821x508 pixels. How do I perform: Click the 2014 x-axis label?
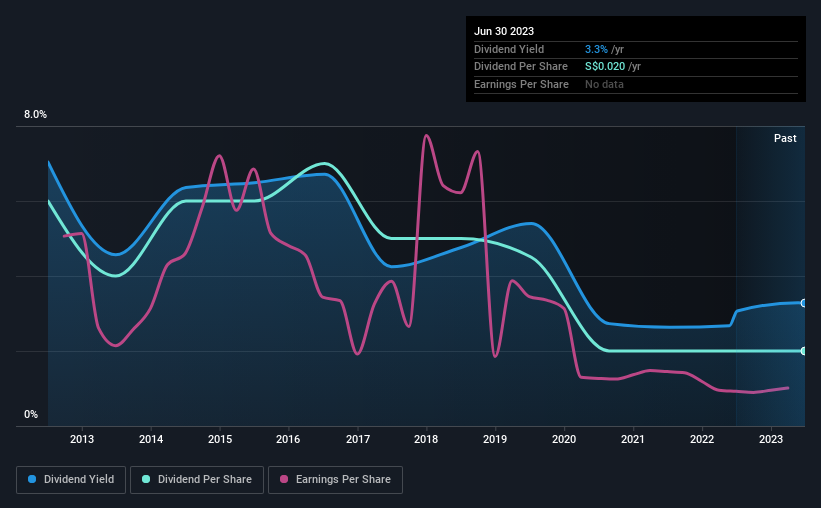pyautogui.click(x=151, y=439)
